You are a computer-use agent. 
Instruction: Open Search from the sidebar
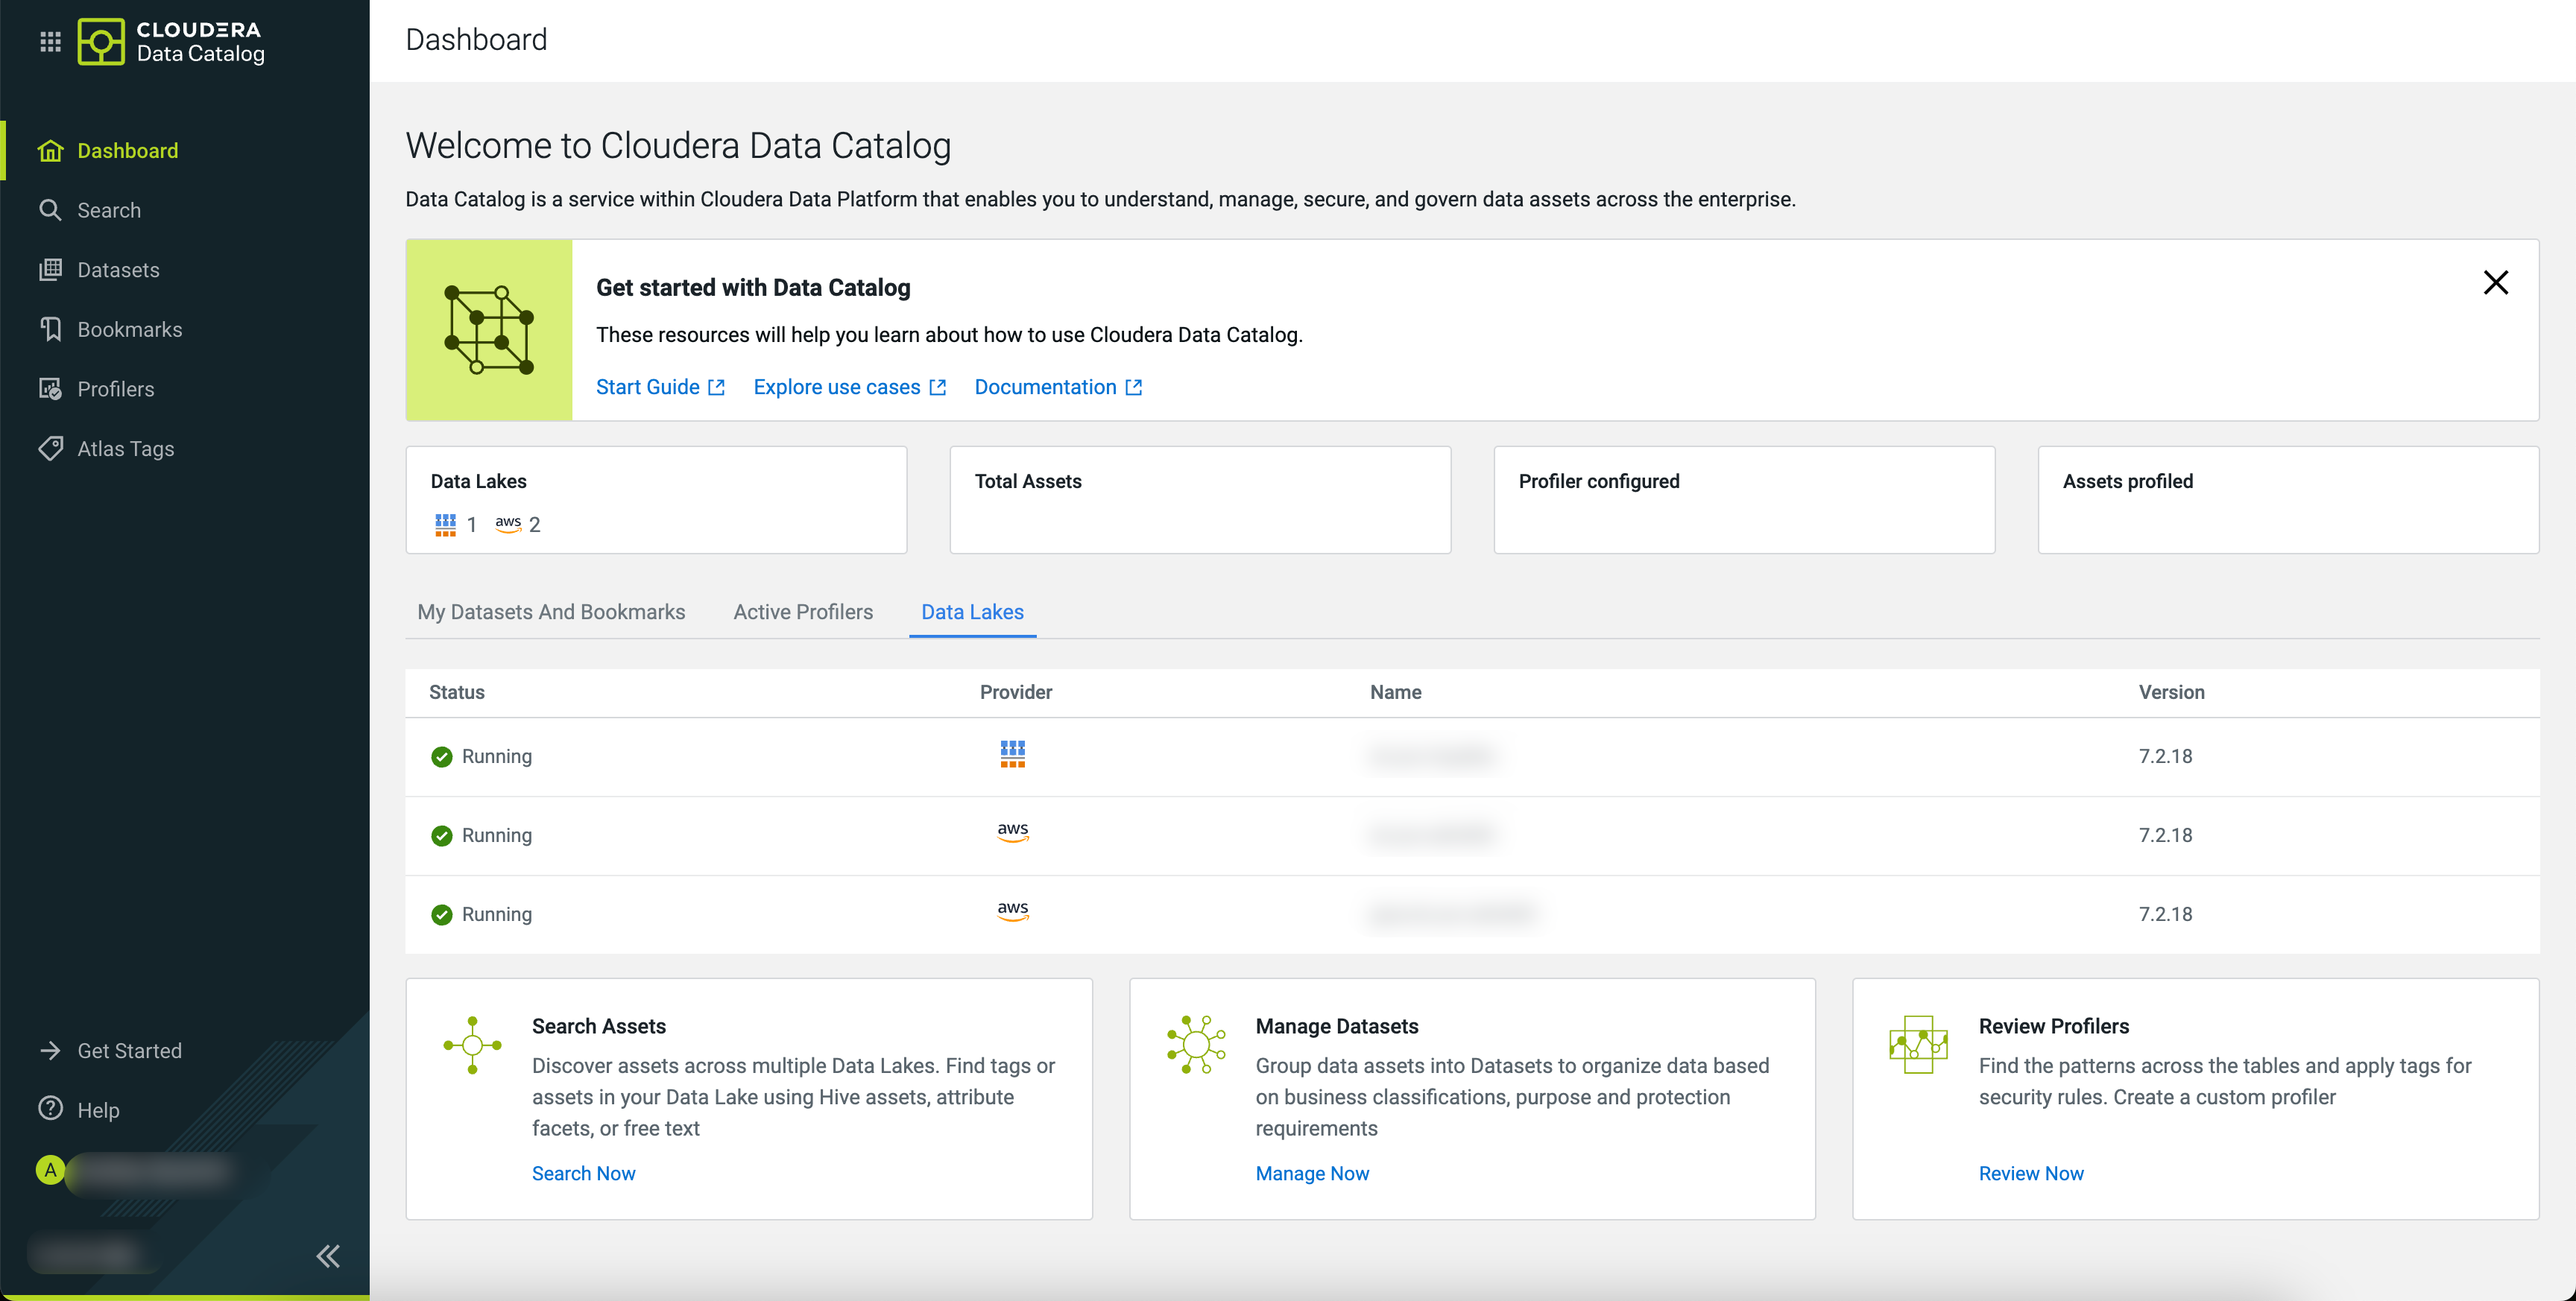108,210
